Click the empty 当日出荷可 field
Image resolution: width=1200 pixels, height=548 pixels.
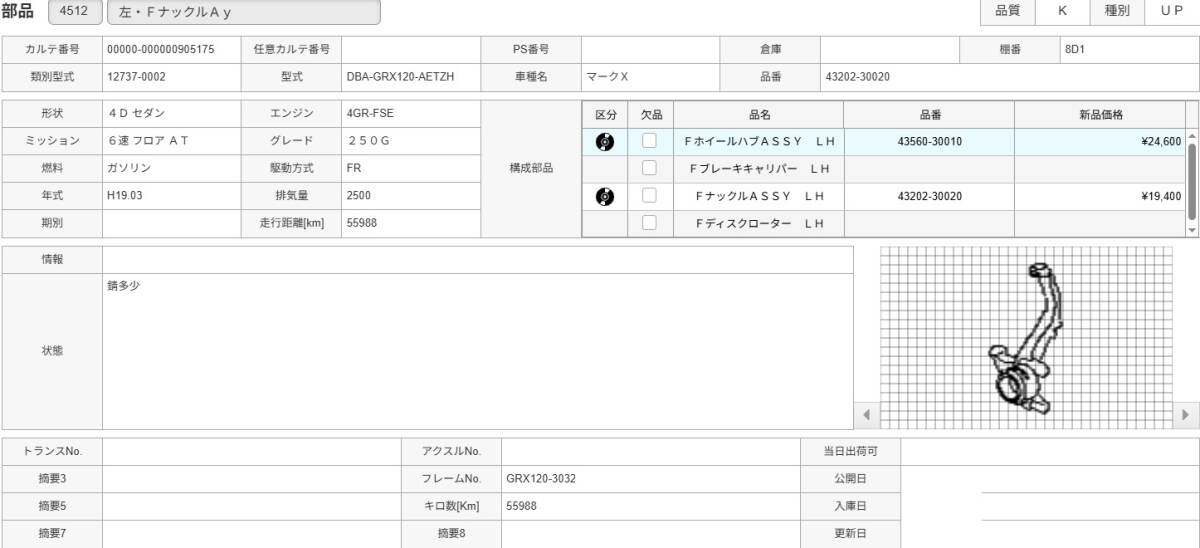click(x=1050, y=451)
